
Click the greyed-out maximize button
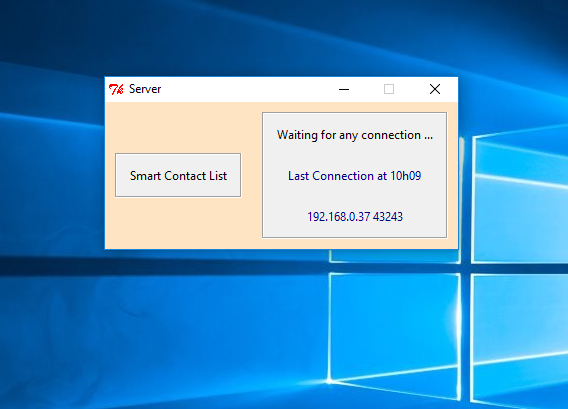pyautogui.click(x=389, y=89)
